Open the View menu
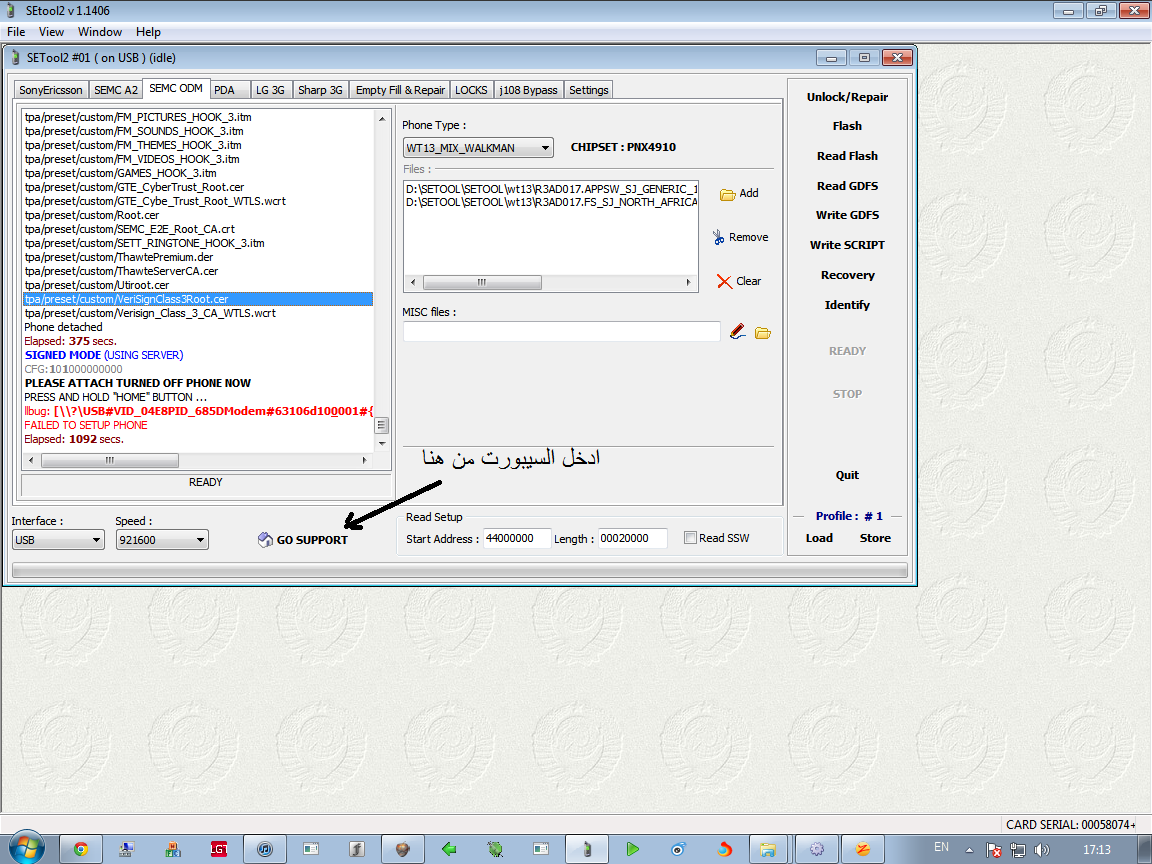 tap(51, 32)
